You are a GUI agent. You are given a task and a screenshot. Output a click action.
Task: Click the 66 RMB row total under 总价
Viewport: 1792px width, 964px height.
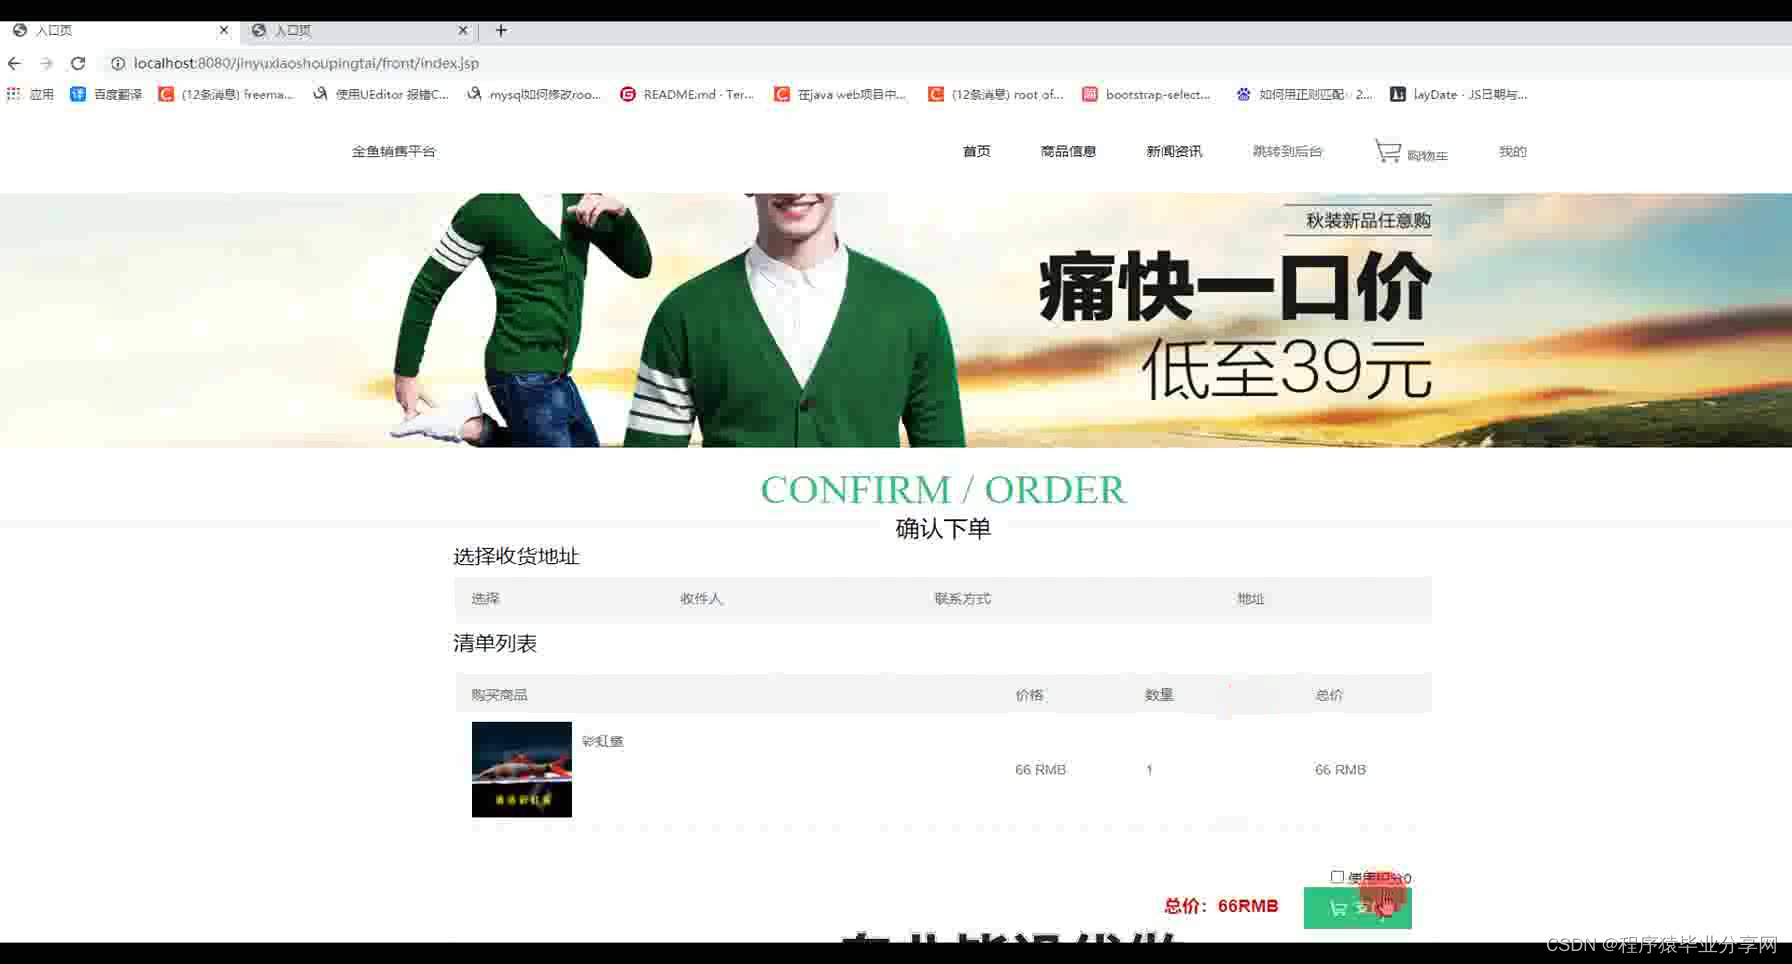(x=1340, y=769)
